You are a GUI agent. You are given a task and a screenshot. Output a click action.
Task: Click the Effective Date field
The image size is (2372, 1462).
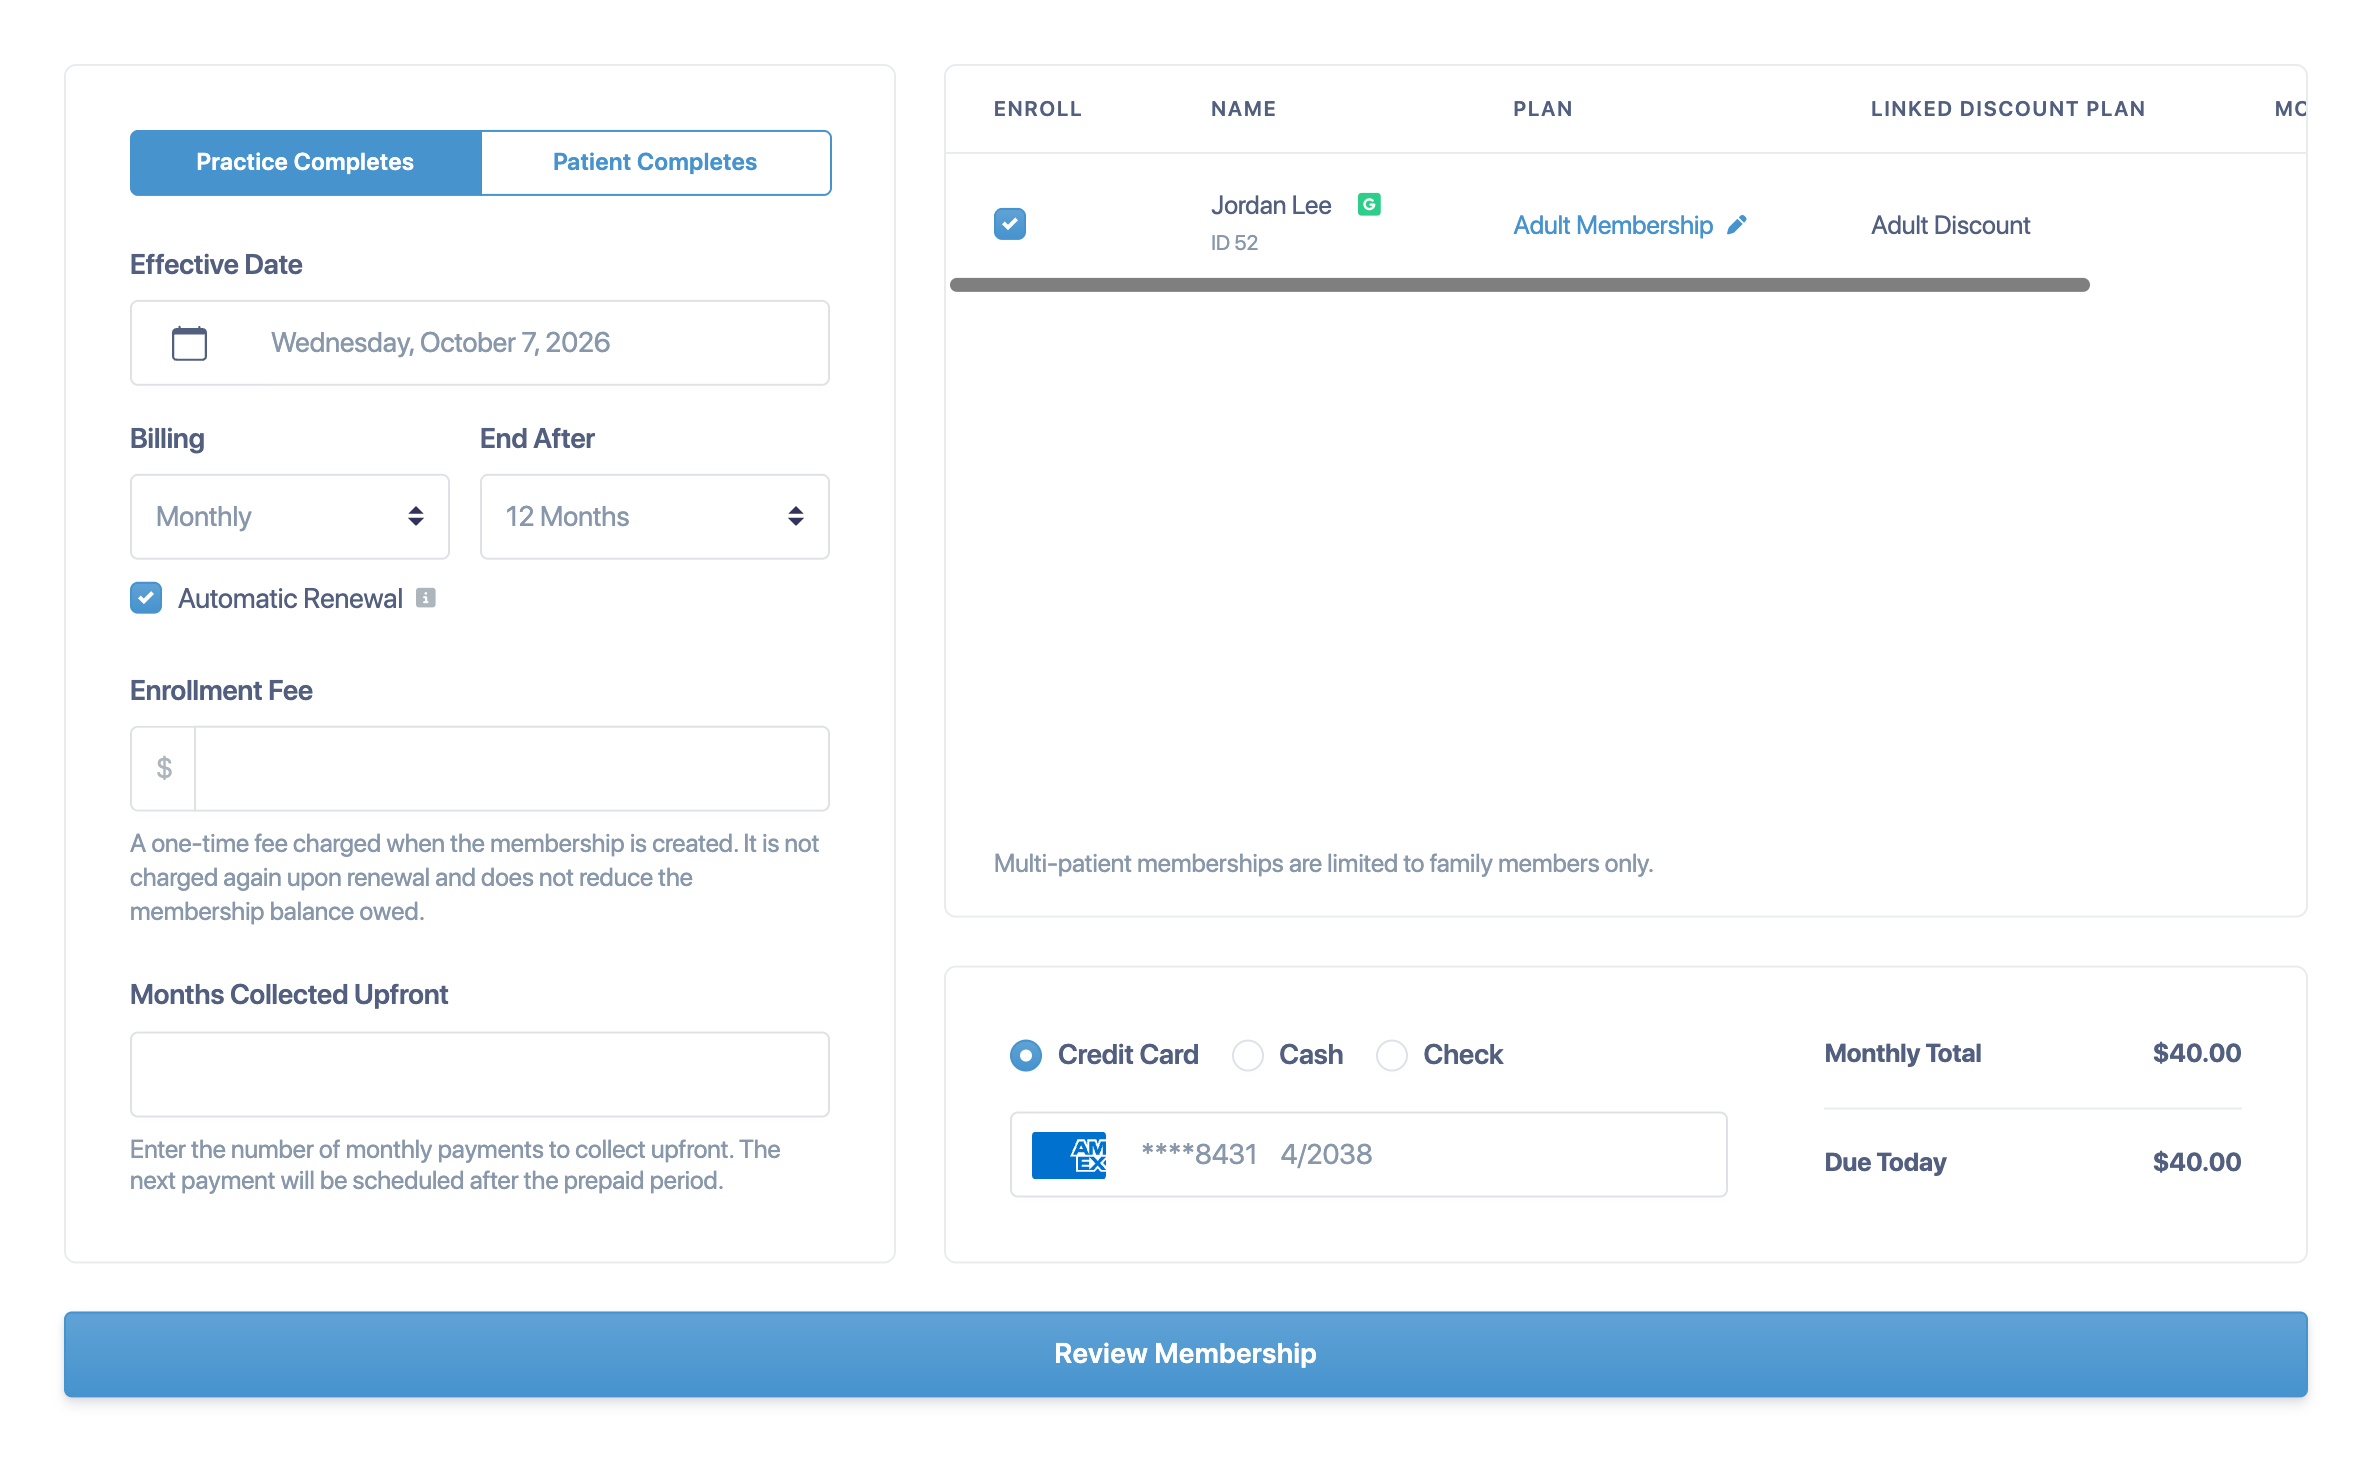[x=480, y=343]
